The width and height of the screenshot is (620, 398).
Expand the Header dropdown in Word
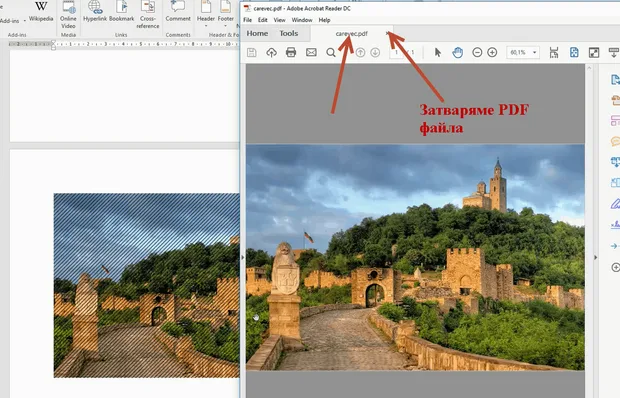pos(206,26)
